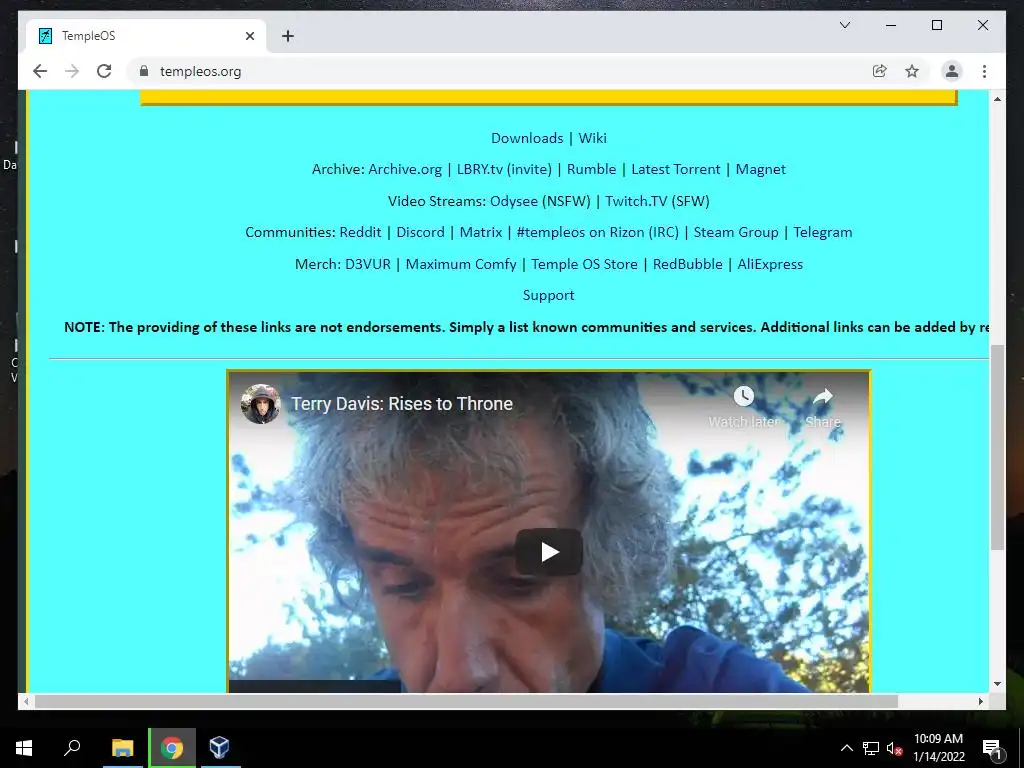
Task: Open the Rumble archive link
Action: (x=591, y=169)
